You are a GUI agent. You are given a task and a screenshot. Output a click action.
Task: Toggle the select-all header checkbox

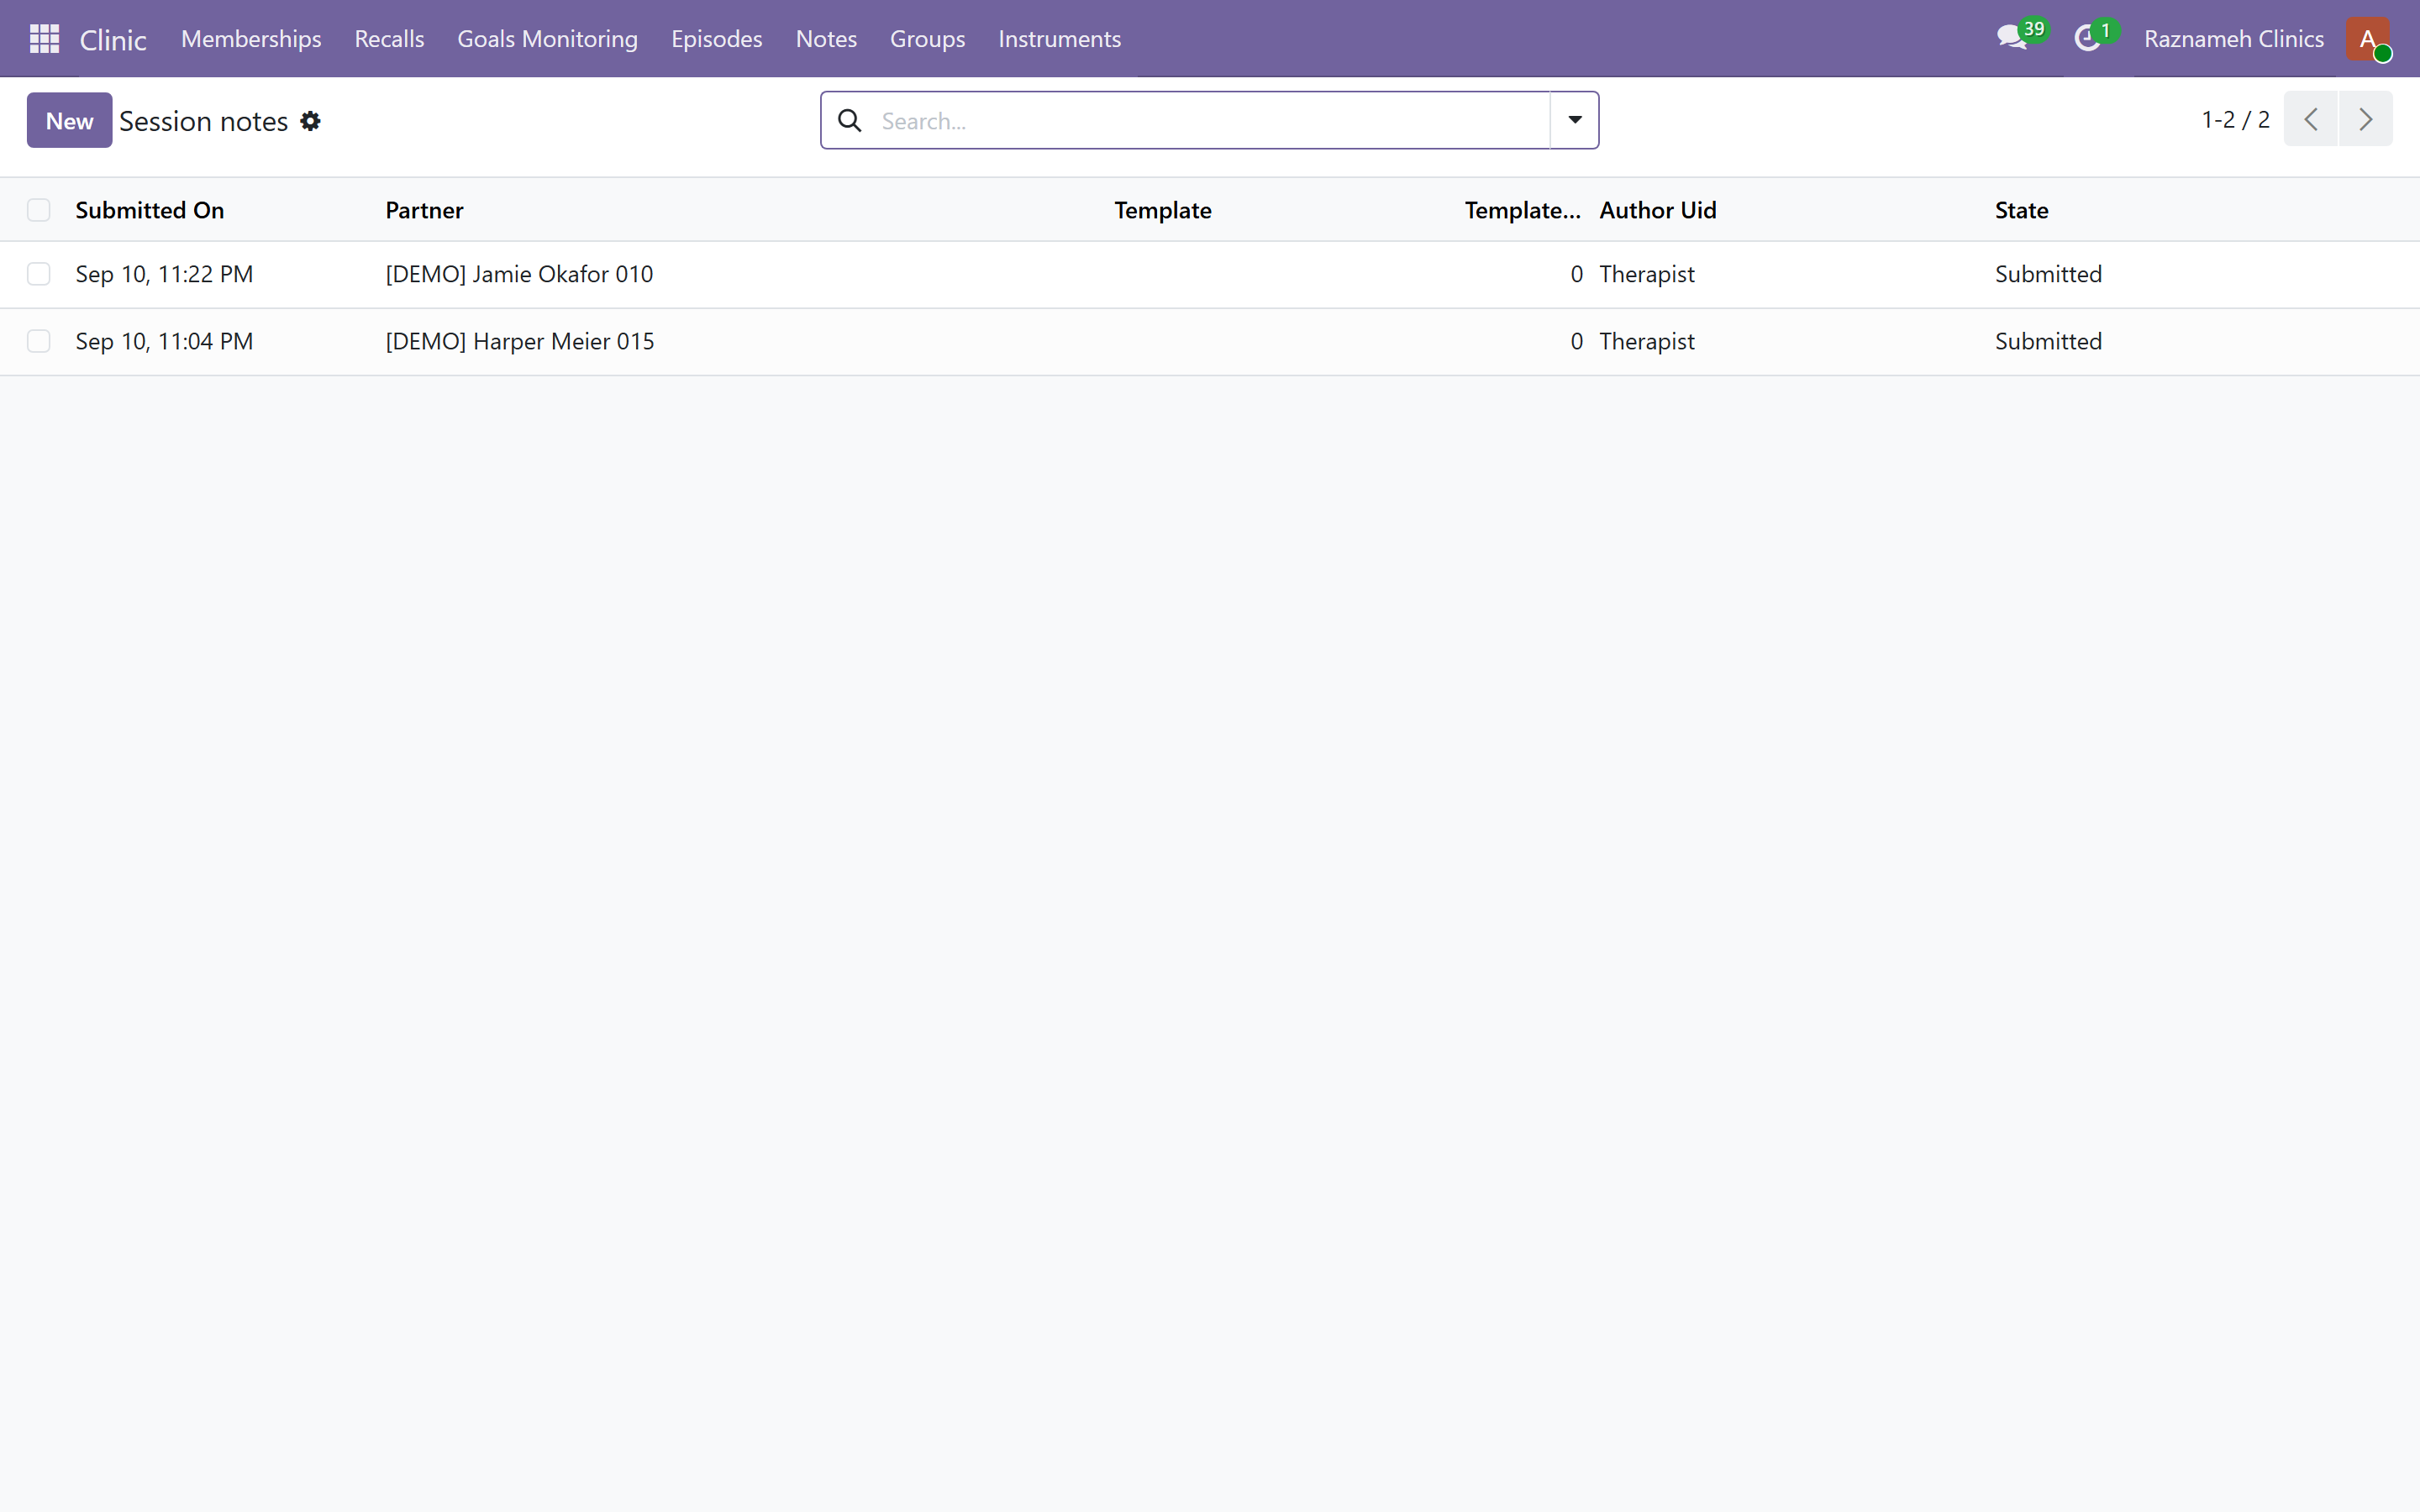[x=39, y=210]
